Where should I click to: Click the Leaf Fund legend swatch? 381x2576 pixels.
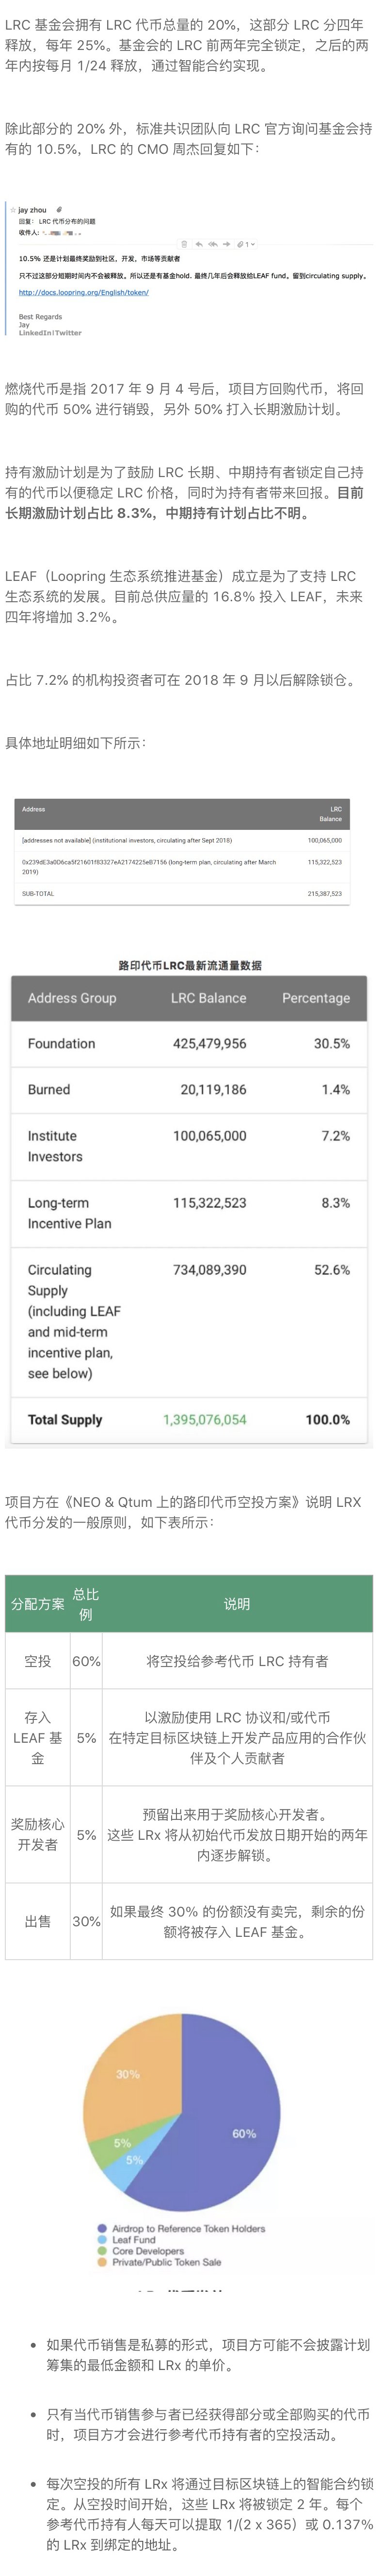pyautogui.click(x=102, y=2239)
